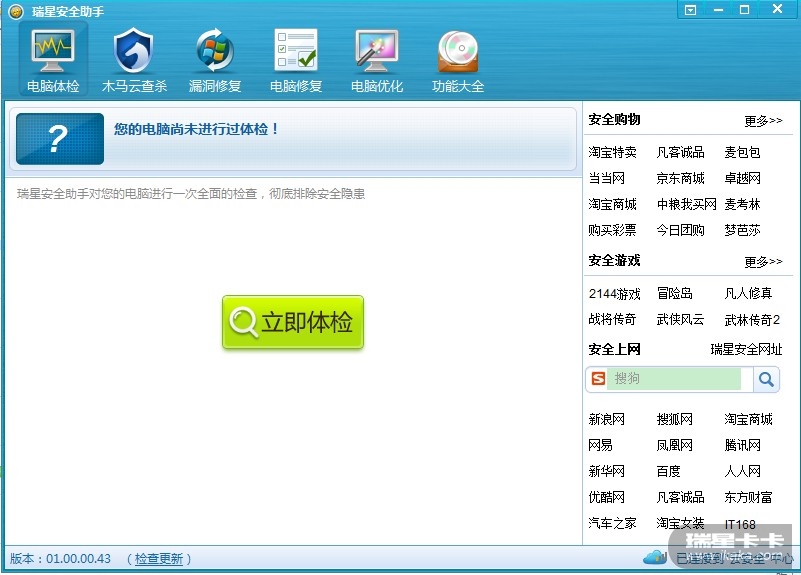The image size is (801, 575).
Task: Open 当当网 link
Action: click(x=606, y=178)
